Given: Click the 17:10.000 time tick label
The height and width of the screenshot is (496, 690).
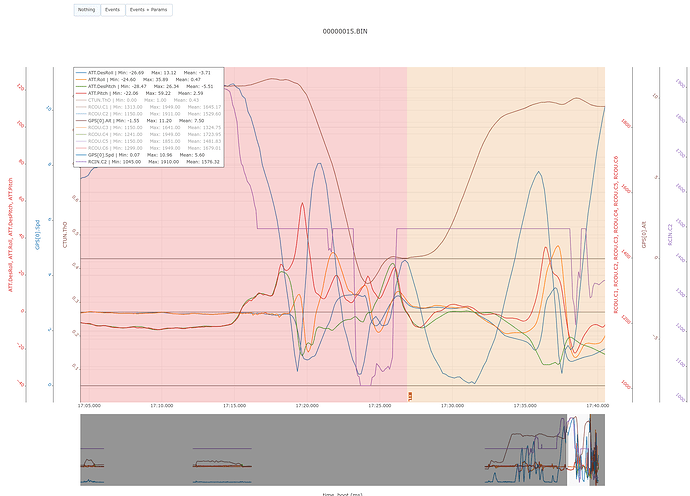Looking at the screenshot, I should point(161,406).
